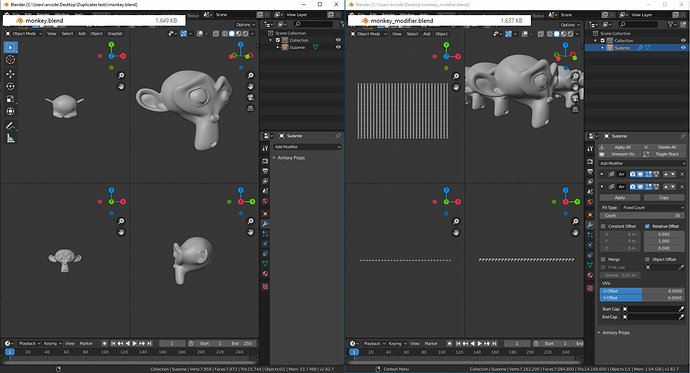This screenshot has width=690, height=373.
Task: Click zoom magnifier in monkey.blend top-left viewport
Action: click(x=121, y=76)
